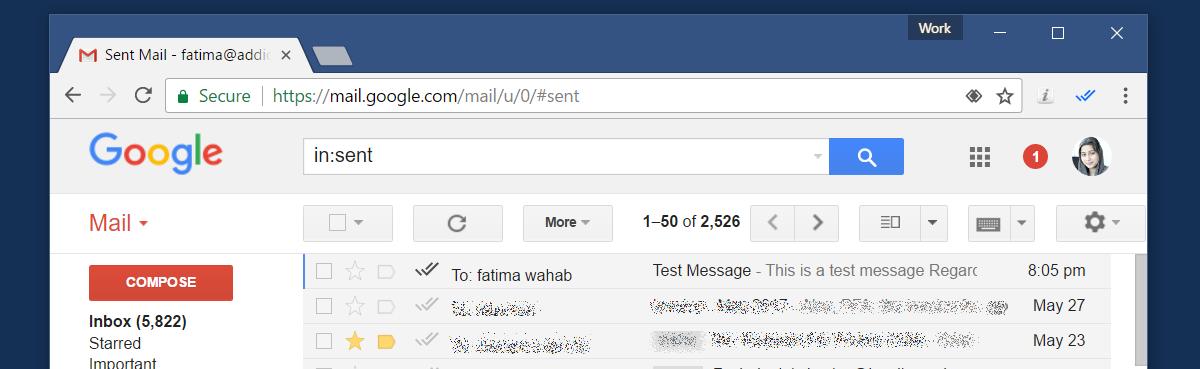The width and height of the screenshot is (1200, 369).
Task: Open the red notifications badge
Action: pyautogui.click(x=1035, y=157)
